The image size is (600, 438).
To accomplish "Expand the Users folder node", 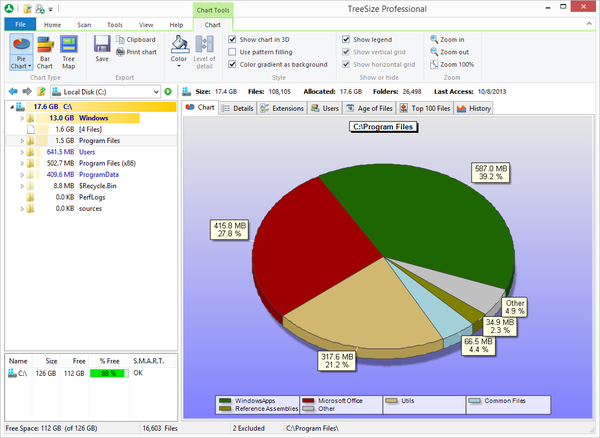I will (x=22, y=152).
